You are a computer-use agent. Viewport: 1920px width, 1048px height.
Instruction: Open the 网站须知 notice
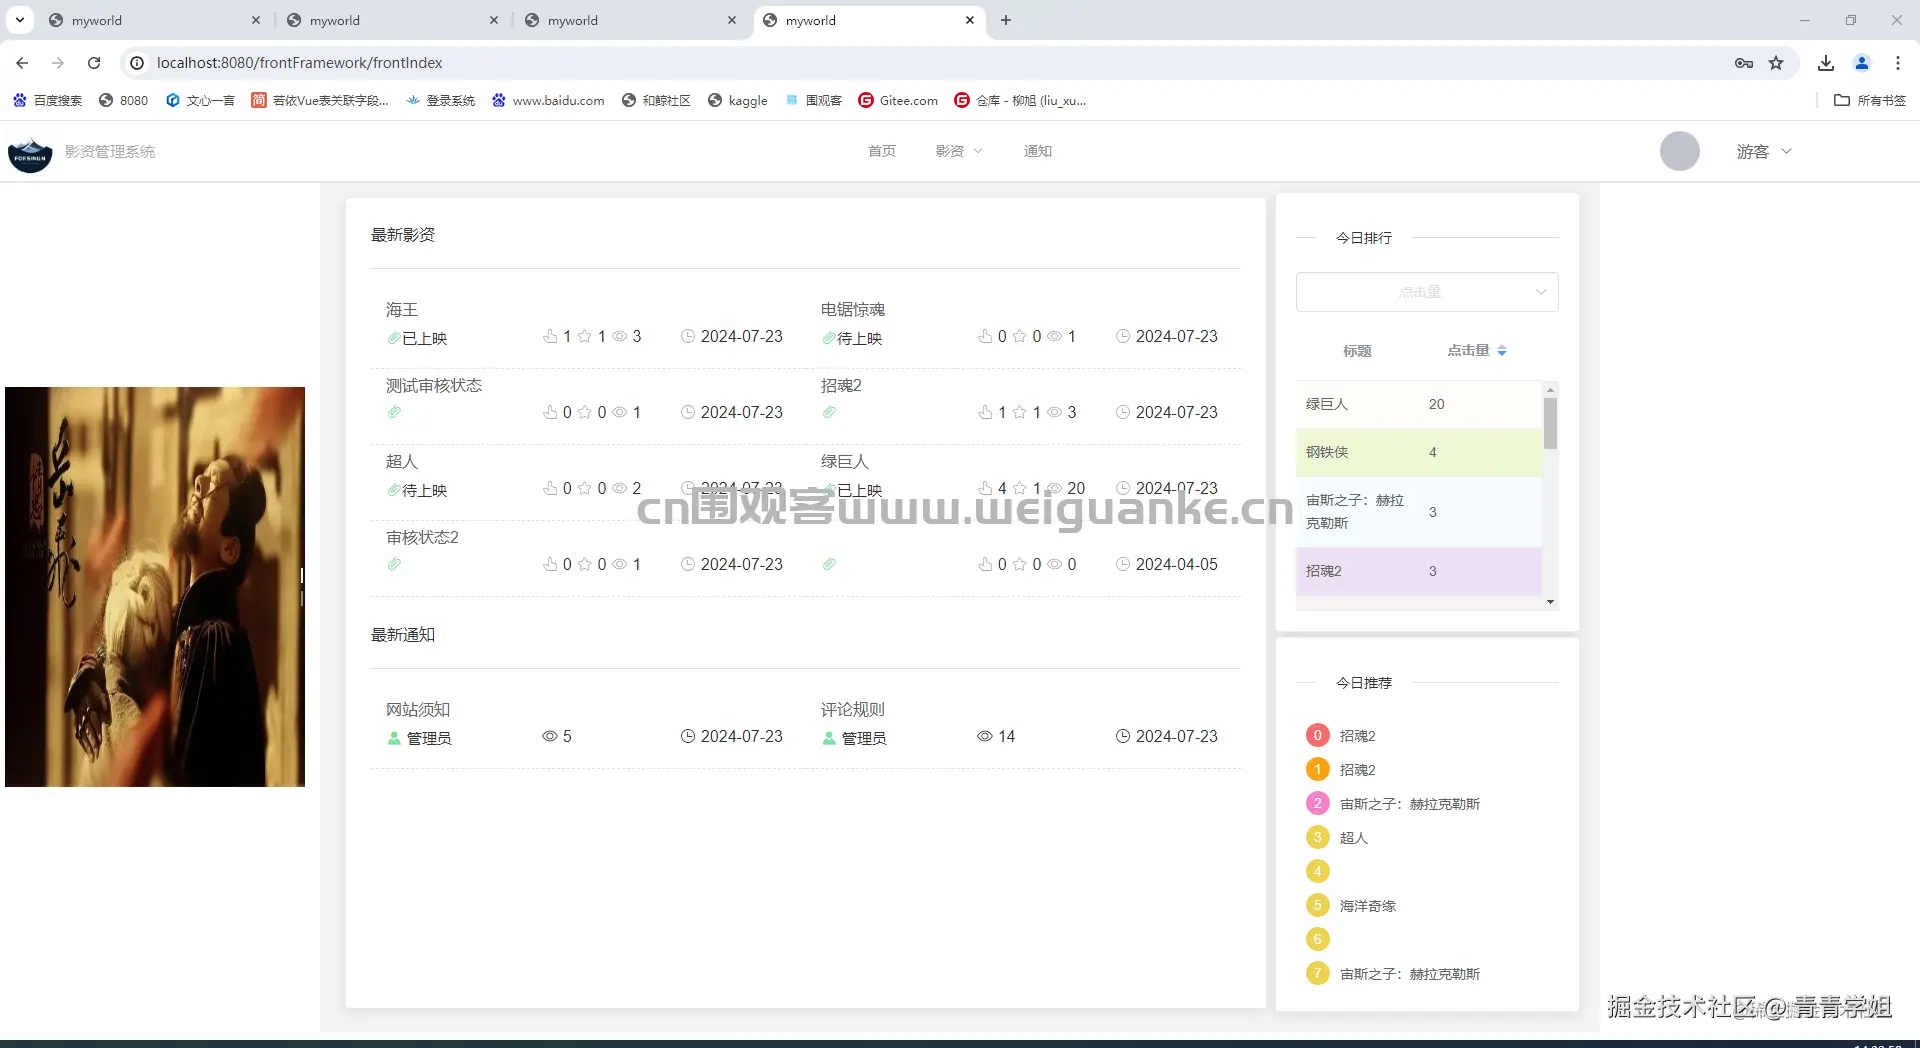(419, 709)
